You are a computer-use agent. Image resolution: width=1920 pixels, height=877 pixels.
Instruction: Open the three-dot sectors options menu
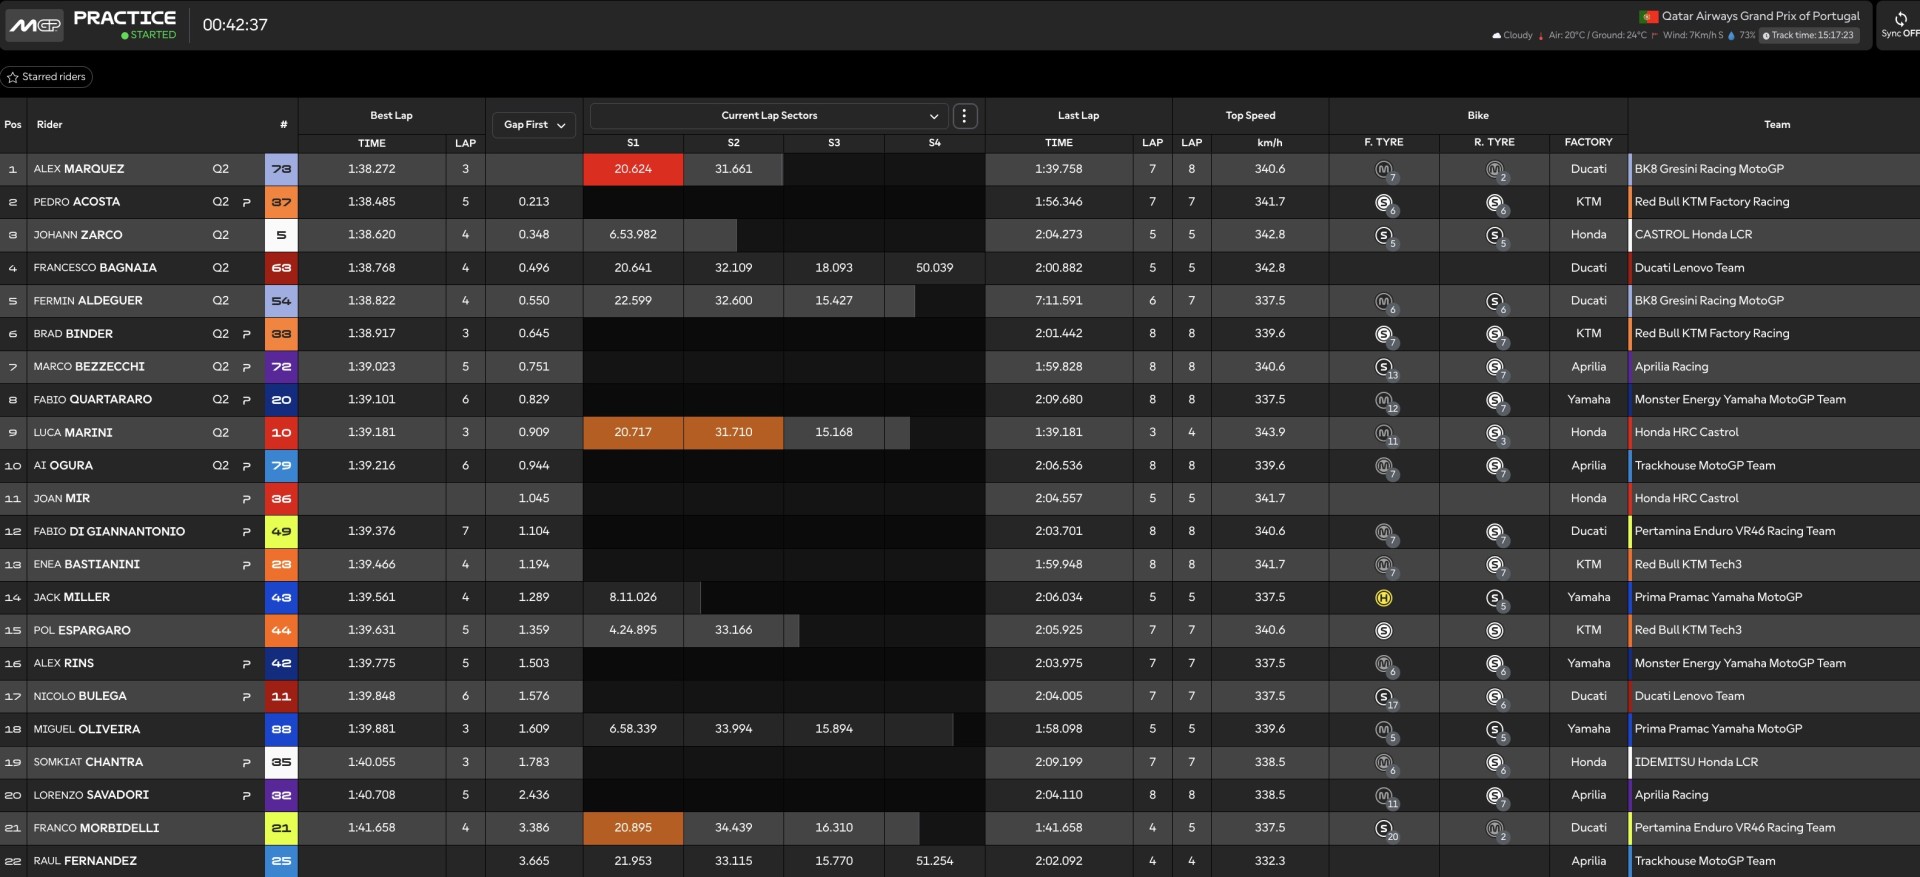click(964, 116)
